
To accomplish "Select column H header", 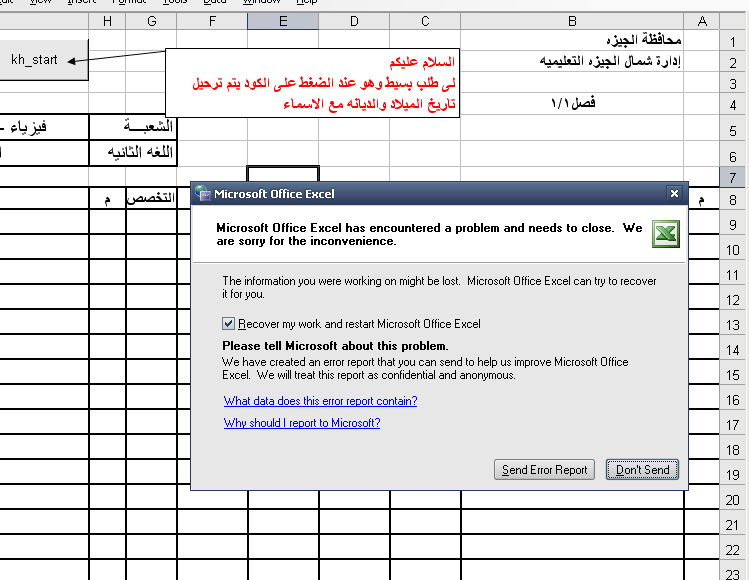I will pos(107,21).
